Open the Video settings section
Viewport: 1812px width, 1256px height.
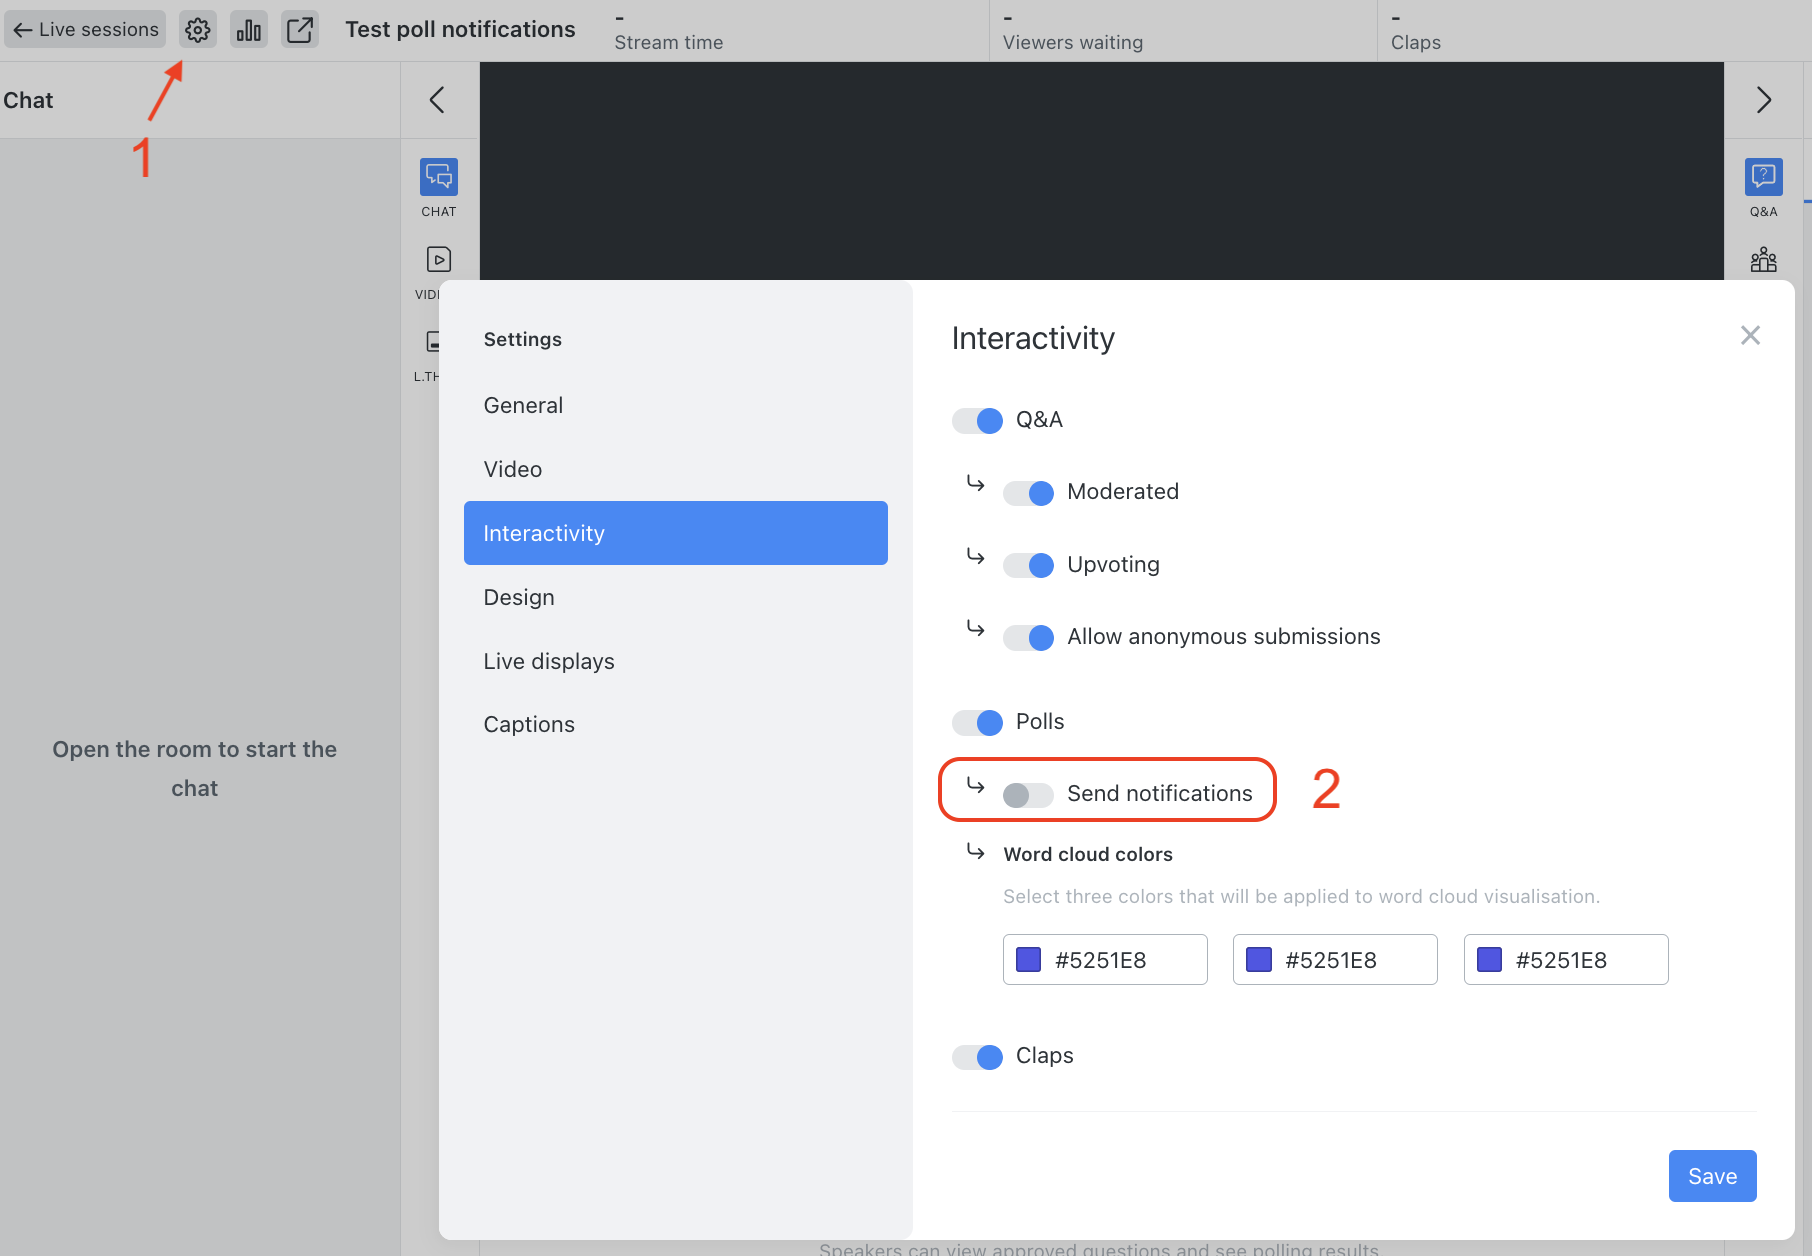coord(676,469)
